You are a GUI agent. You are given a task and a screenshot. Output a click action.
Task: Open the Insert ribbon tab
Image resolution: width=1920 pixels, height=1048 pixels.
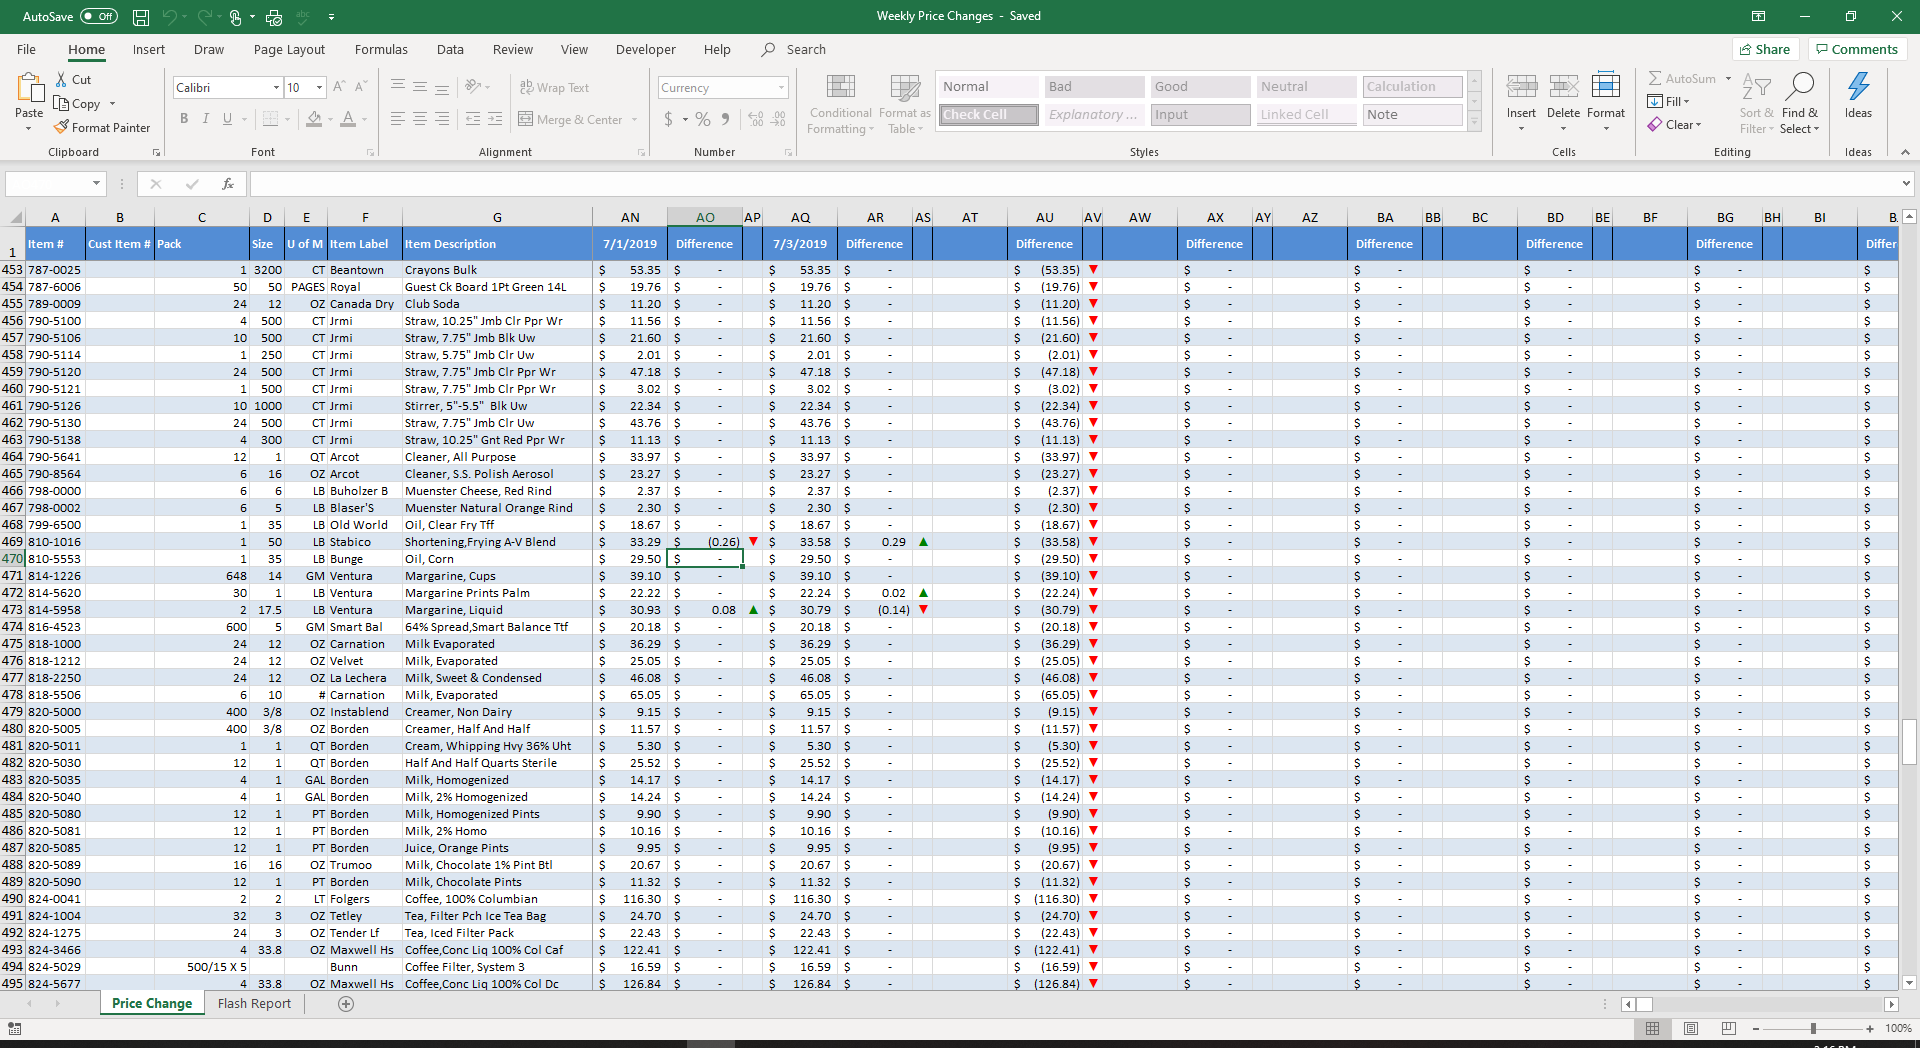coord(149,49)
